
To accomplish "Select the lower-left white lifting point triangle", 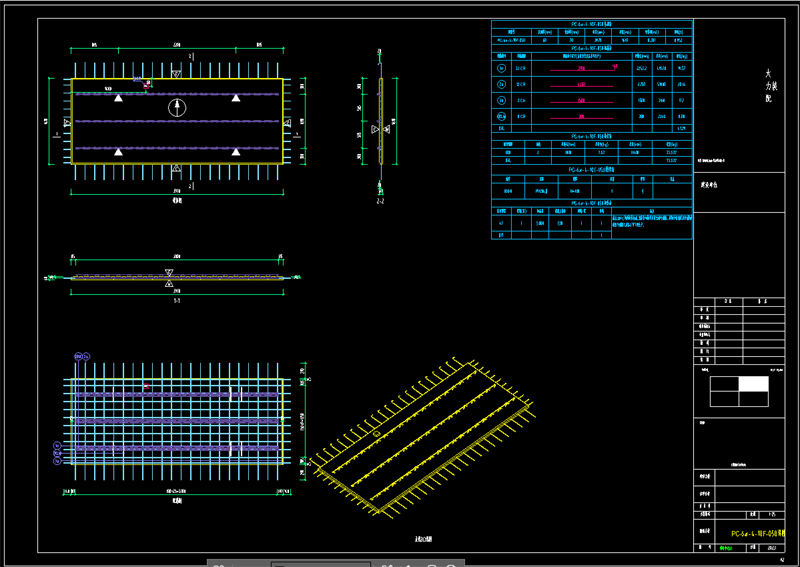I will pyautogui.click(x=118, y=152).
